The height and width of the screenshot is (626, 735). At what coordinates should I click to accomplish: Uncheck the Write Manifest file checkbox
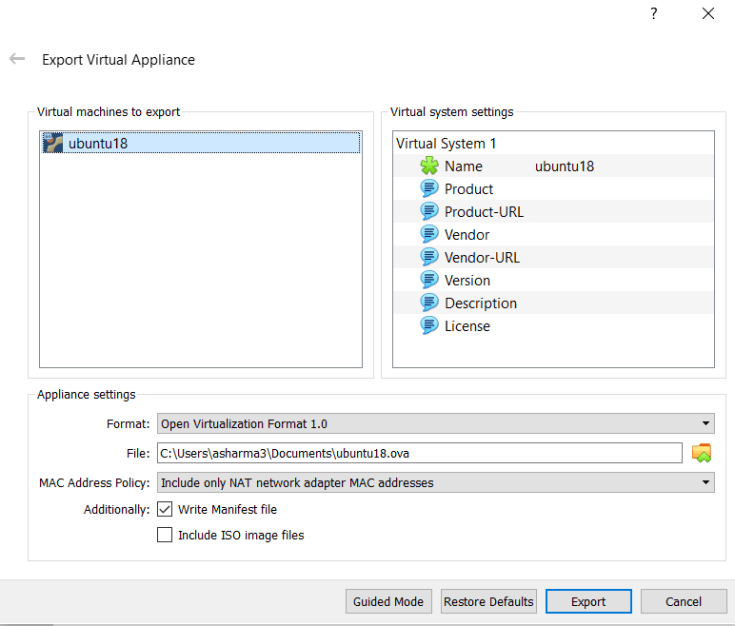[x=165, y=510]
